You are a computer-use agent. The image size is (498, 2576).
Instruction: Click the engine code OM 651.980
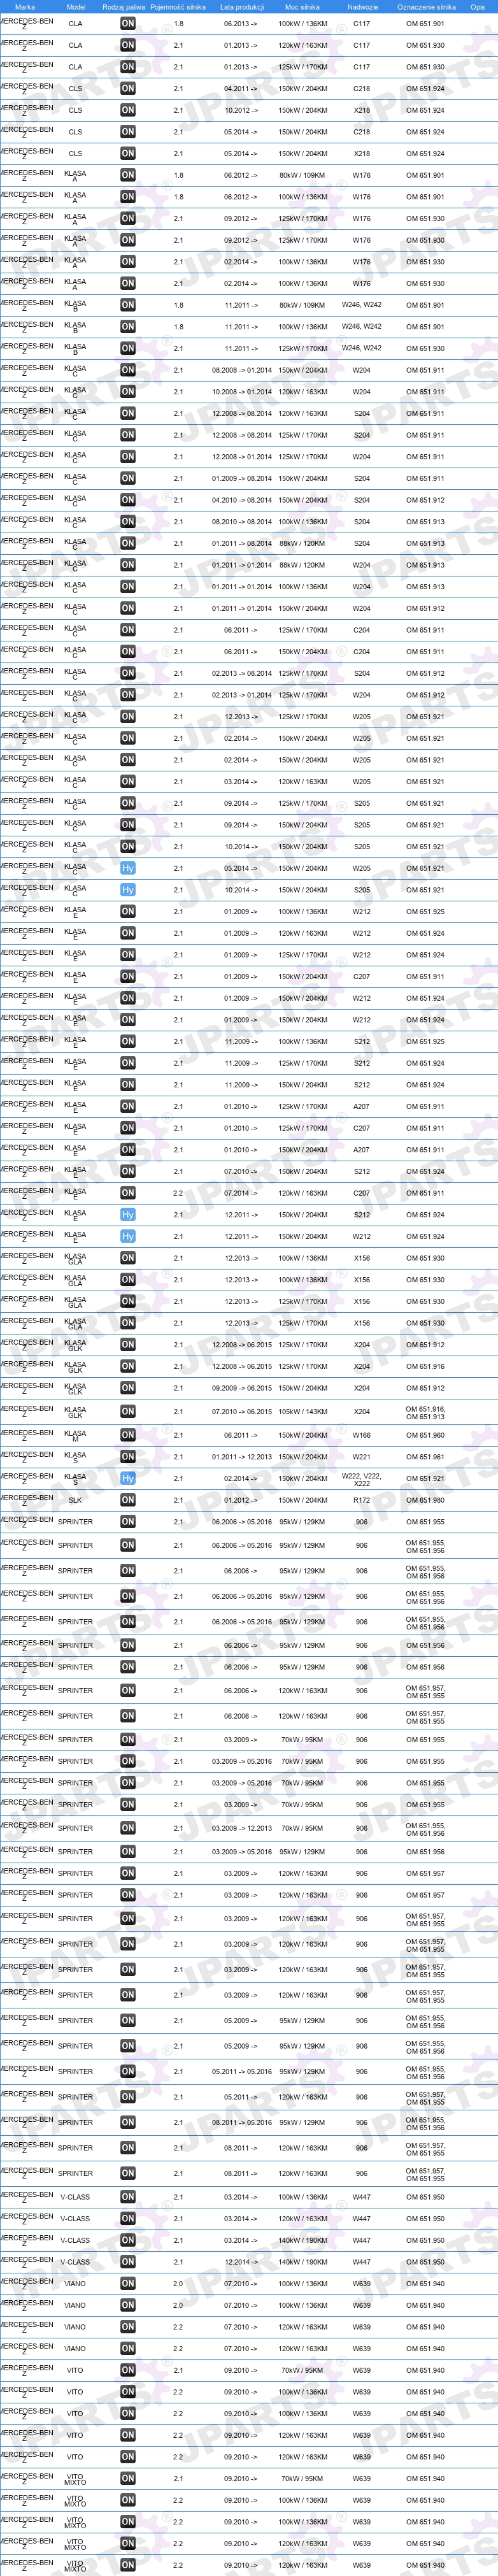tap(426, 1500)
